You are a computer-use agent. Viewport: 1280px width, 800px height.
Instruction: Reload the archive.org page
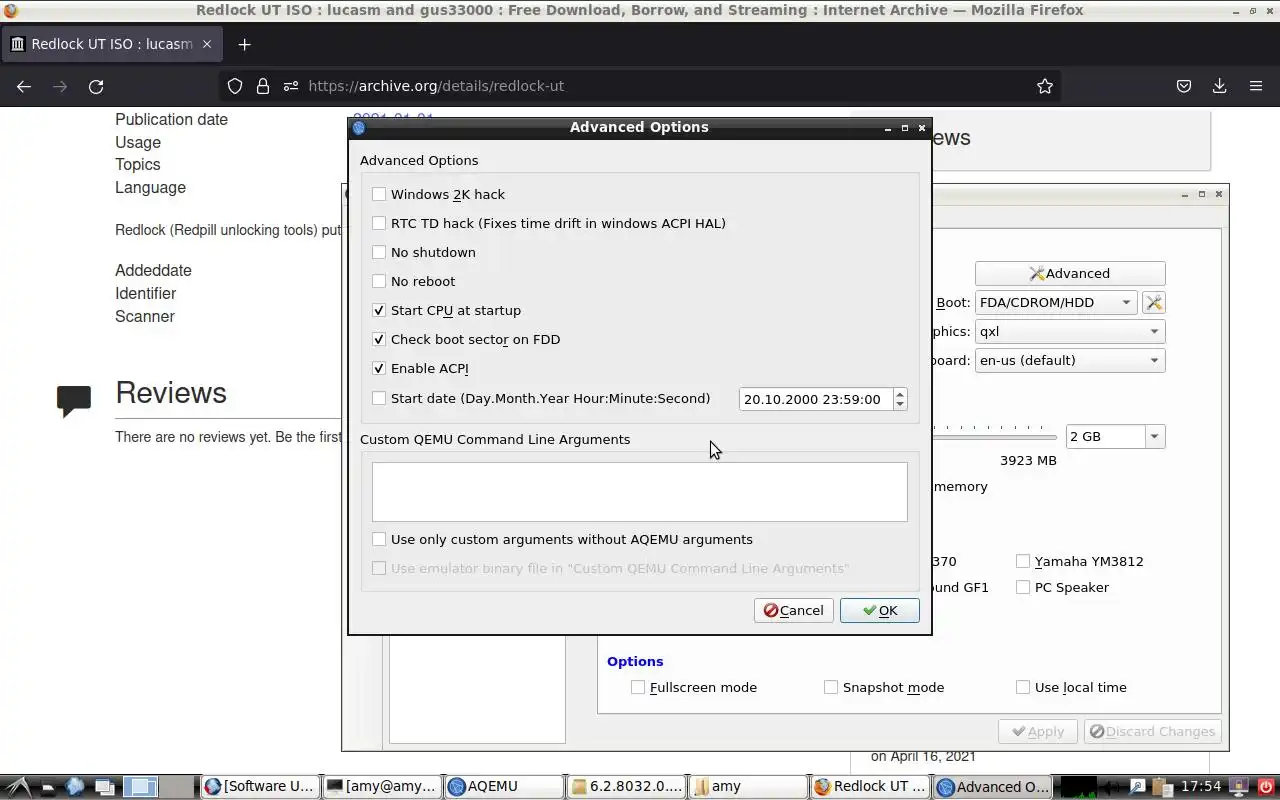tap(96, 86)
